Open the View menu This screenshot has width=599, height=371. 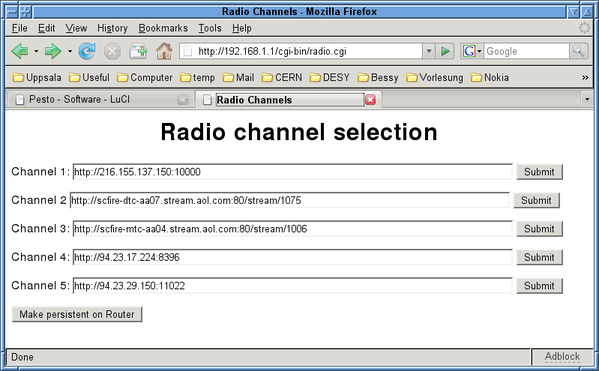76,28
